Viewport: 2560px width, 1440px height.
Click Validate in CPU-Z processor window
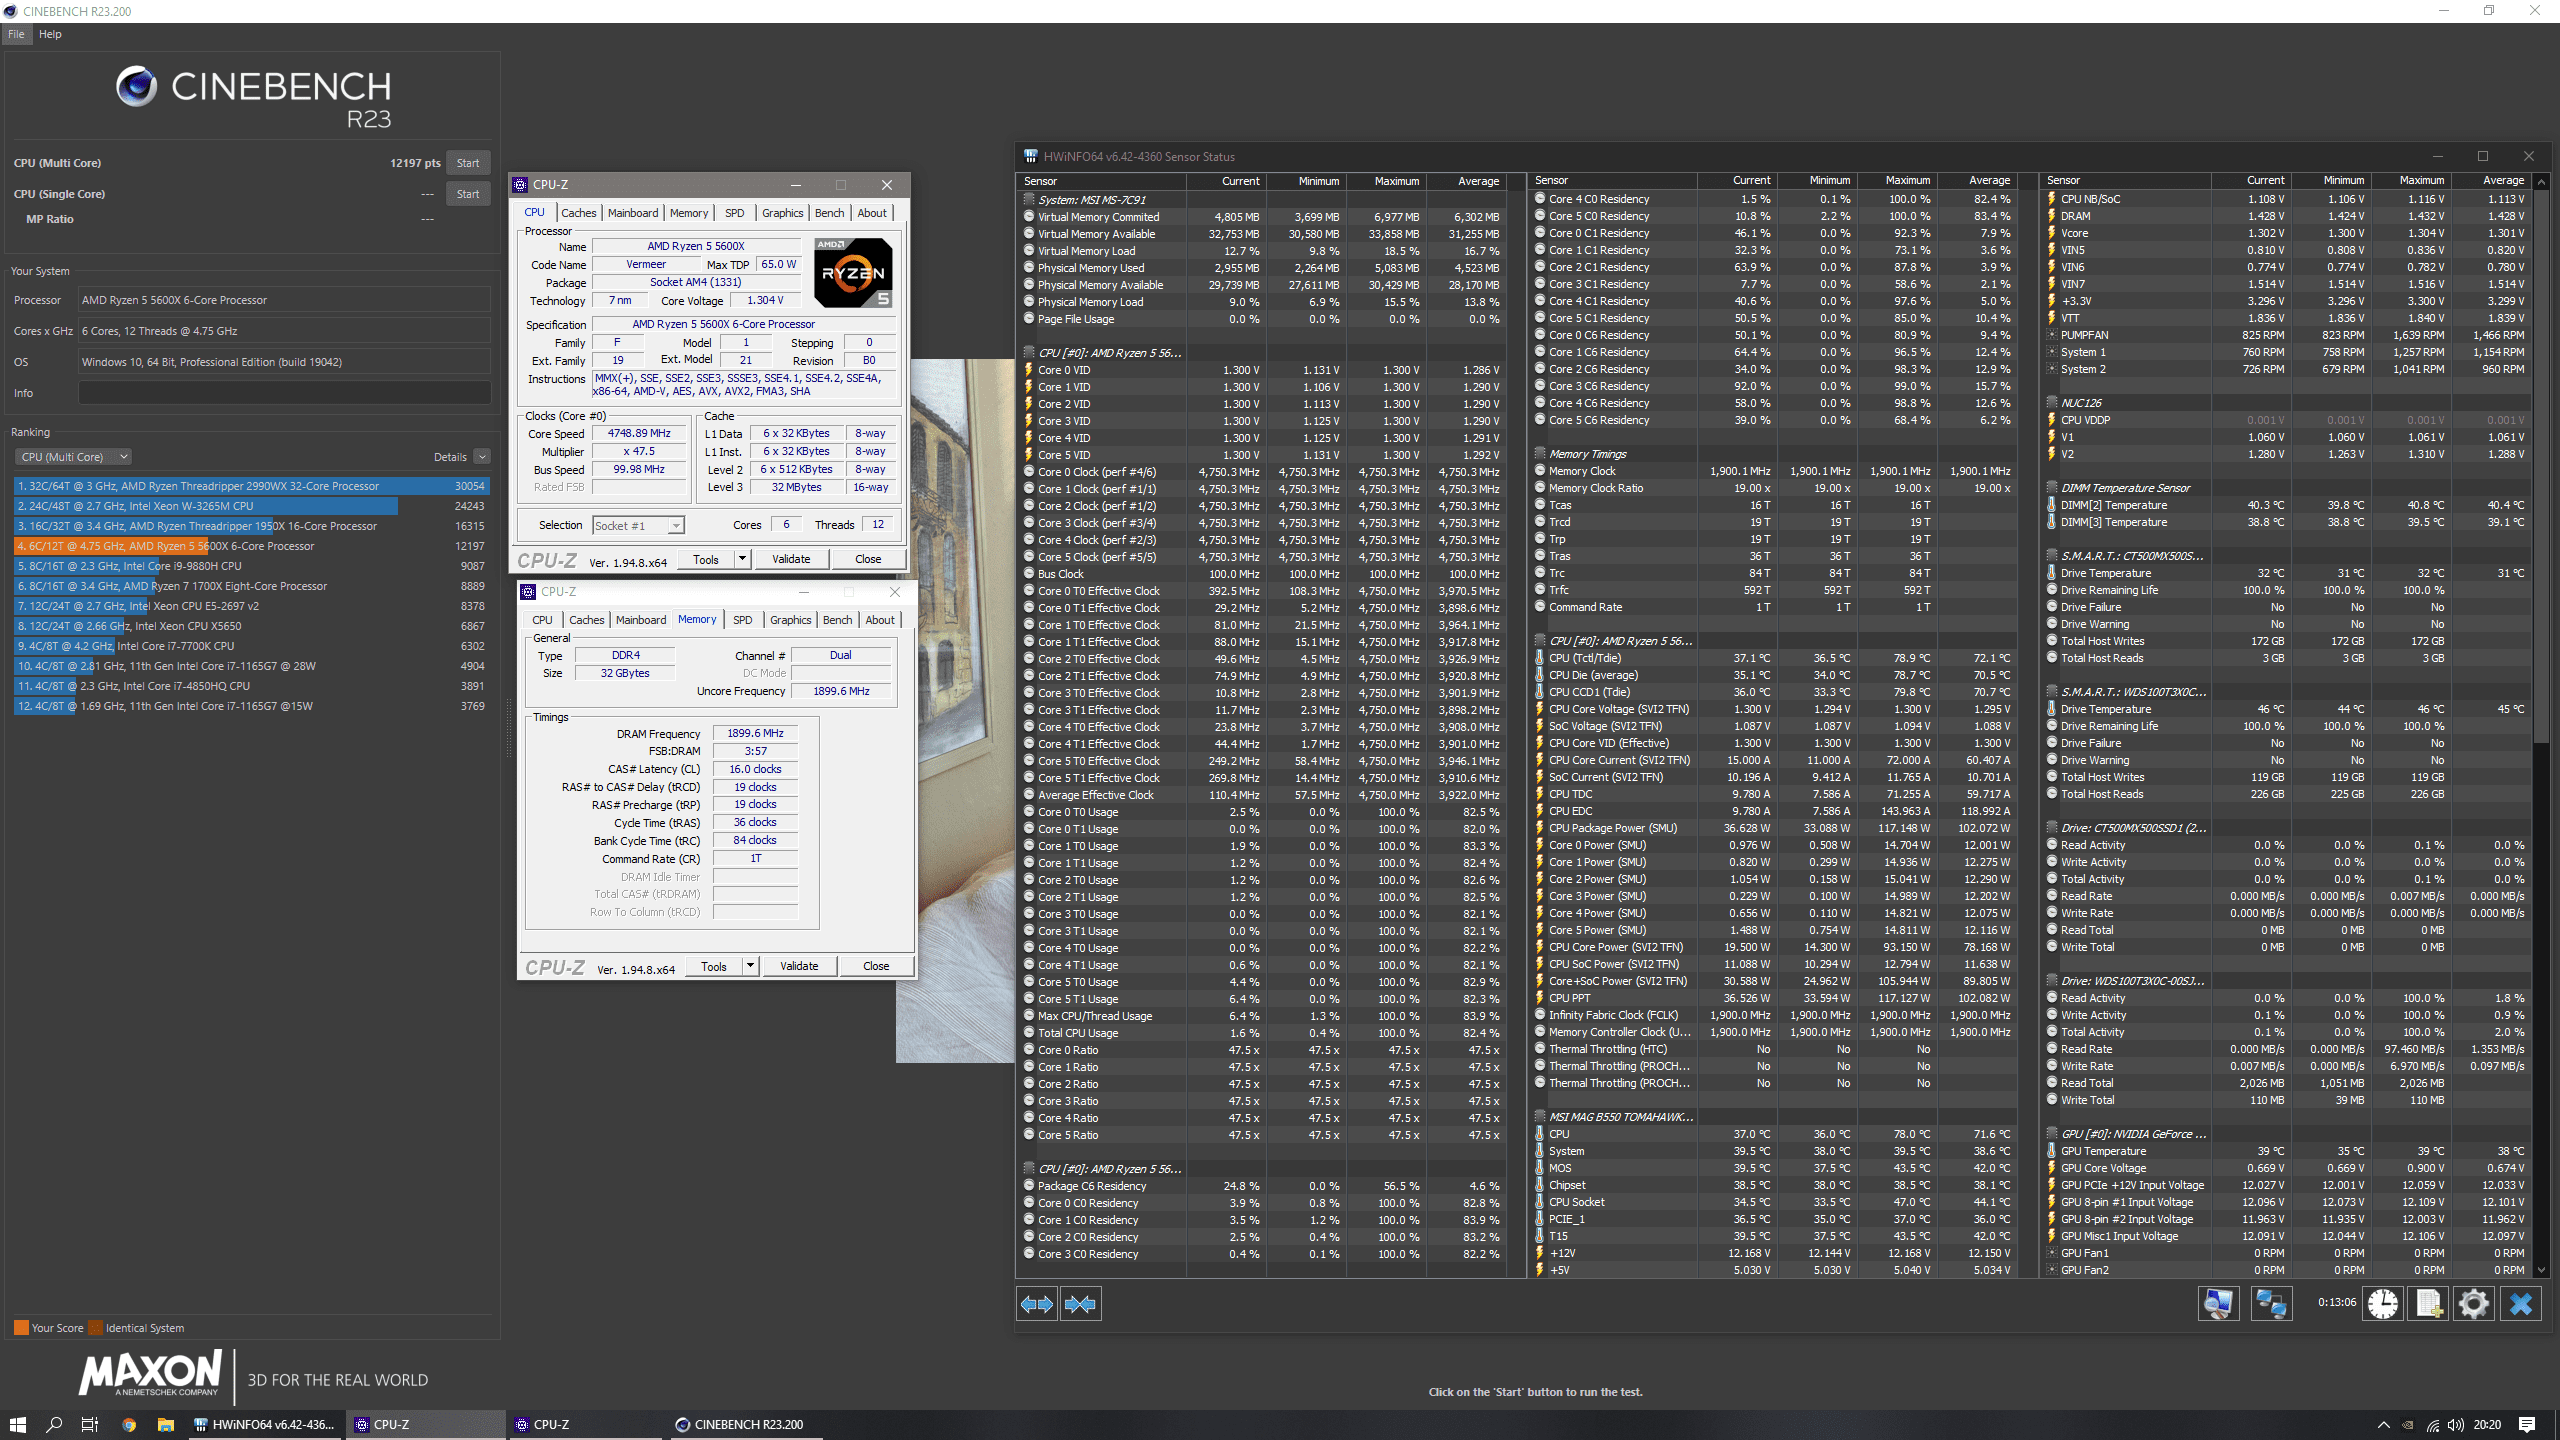point(791,559)
